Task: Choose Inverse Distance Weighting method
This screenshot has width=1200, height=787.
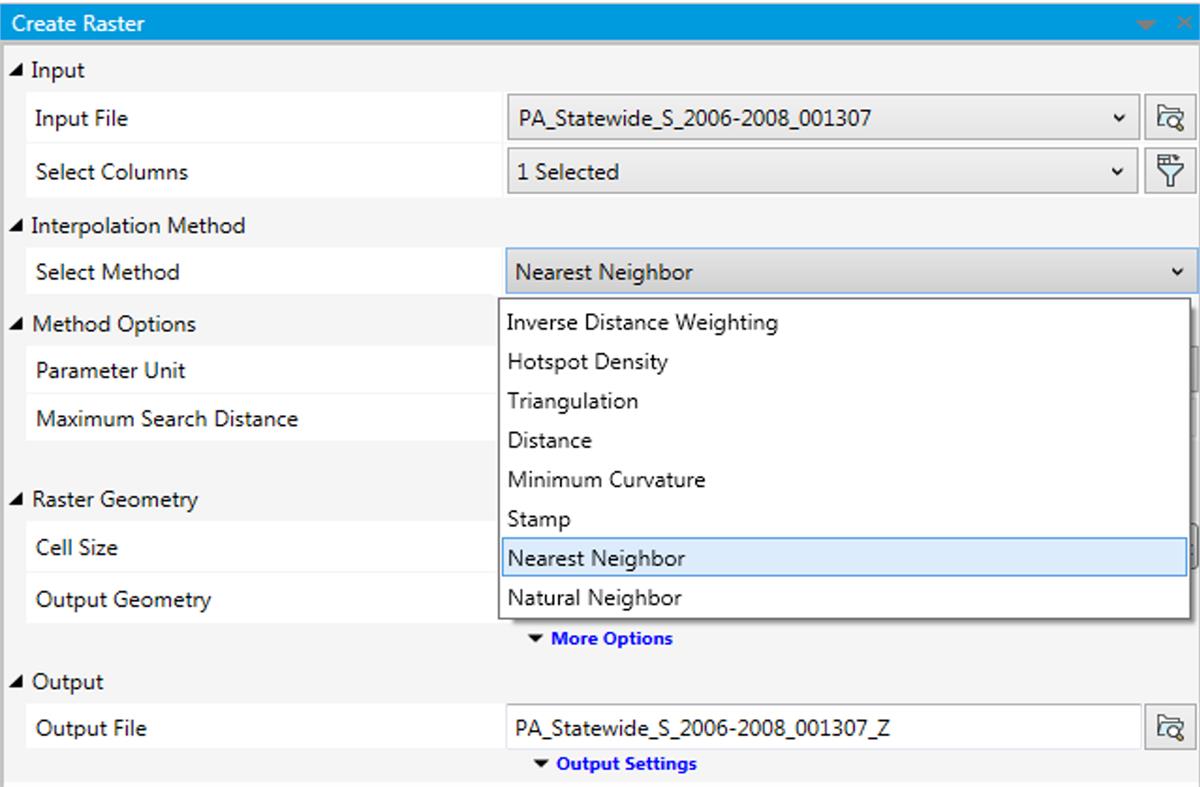Action: [642, 322]
